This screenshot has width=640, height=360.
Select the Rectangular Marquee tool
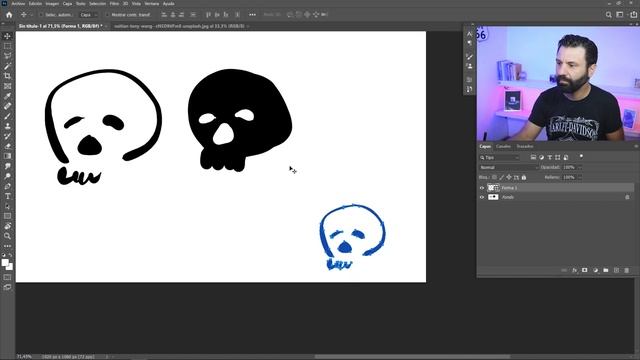[x=7, y=46]
